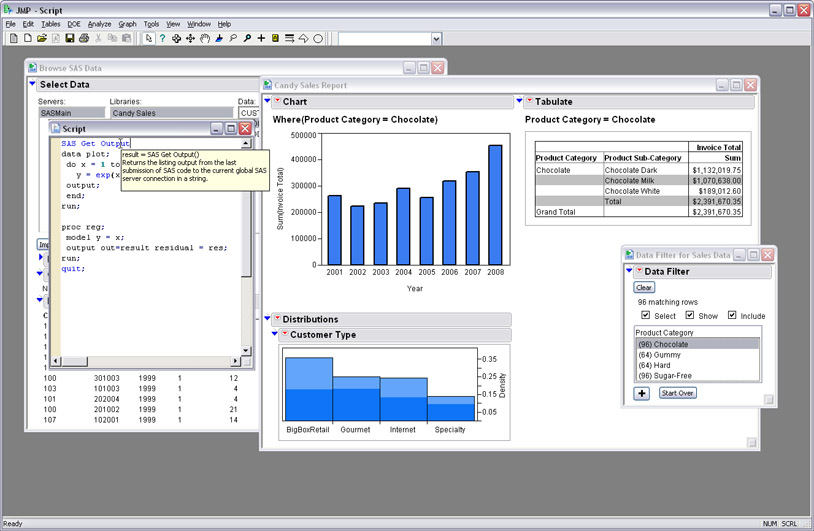This screenshot has width=814, height=531.
Task: Open the Tools menu
Action: pyautogui.click(x=151, y=24)
